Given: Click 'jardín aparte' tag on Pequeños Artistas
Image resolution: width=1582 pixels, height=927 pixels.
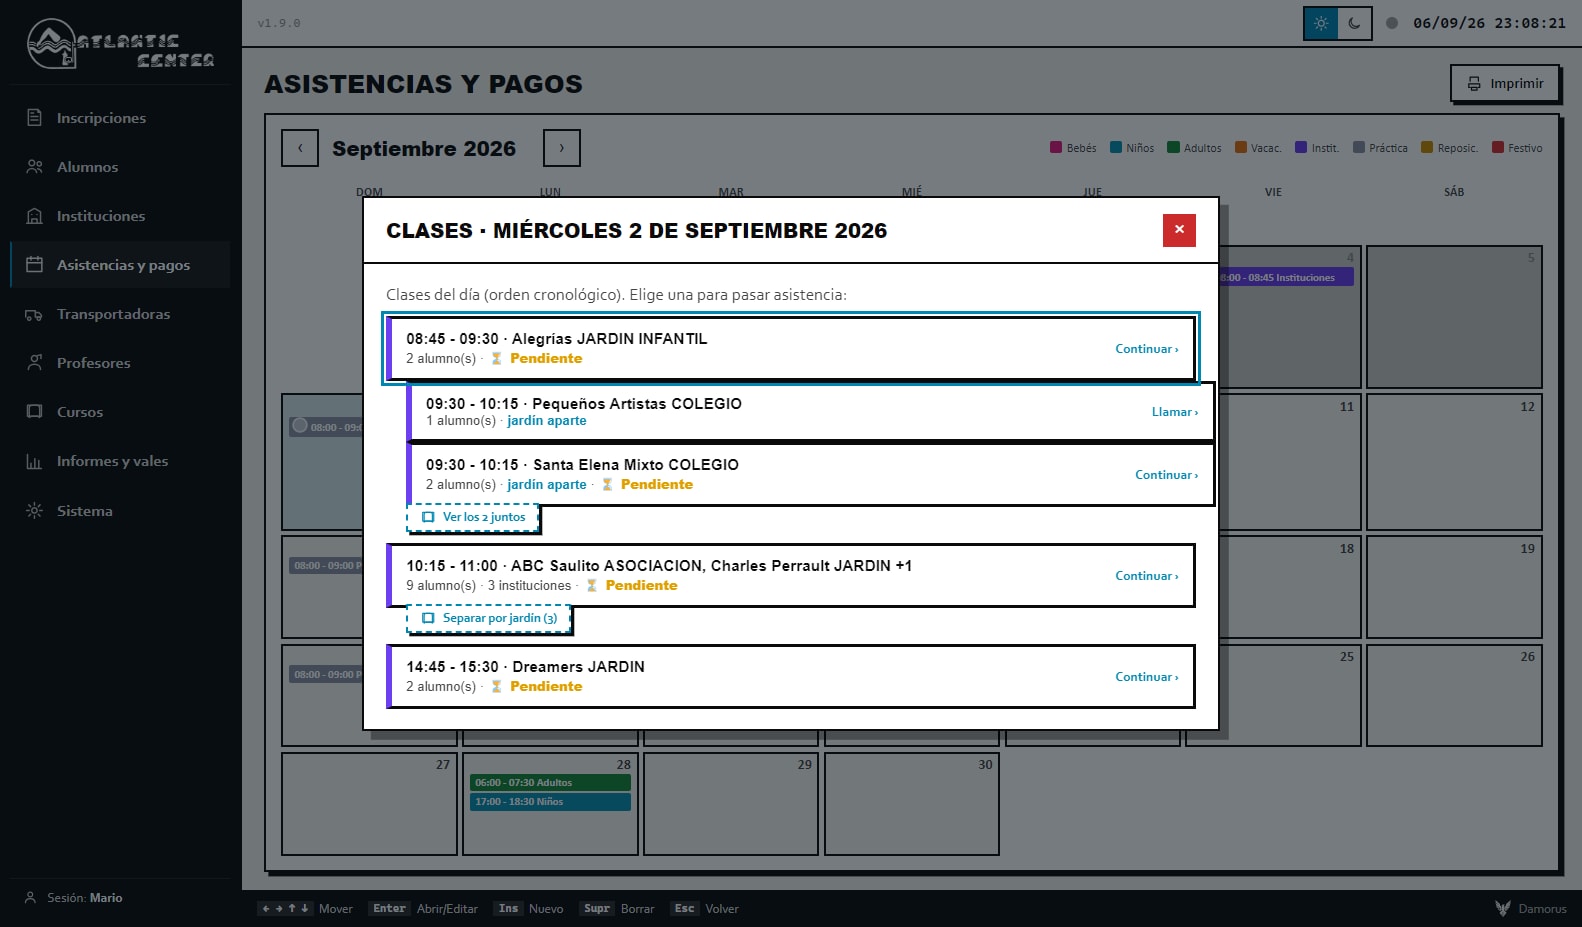Looking at the screenshot, I should (547, 421).
